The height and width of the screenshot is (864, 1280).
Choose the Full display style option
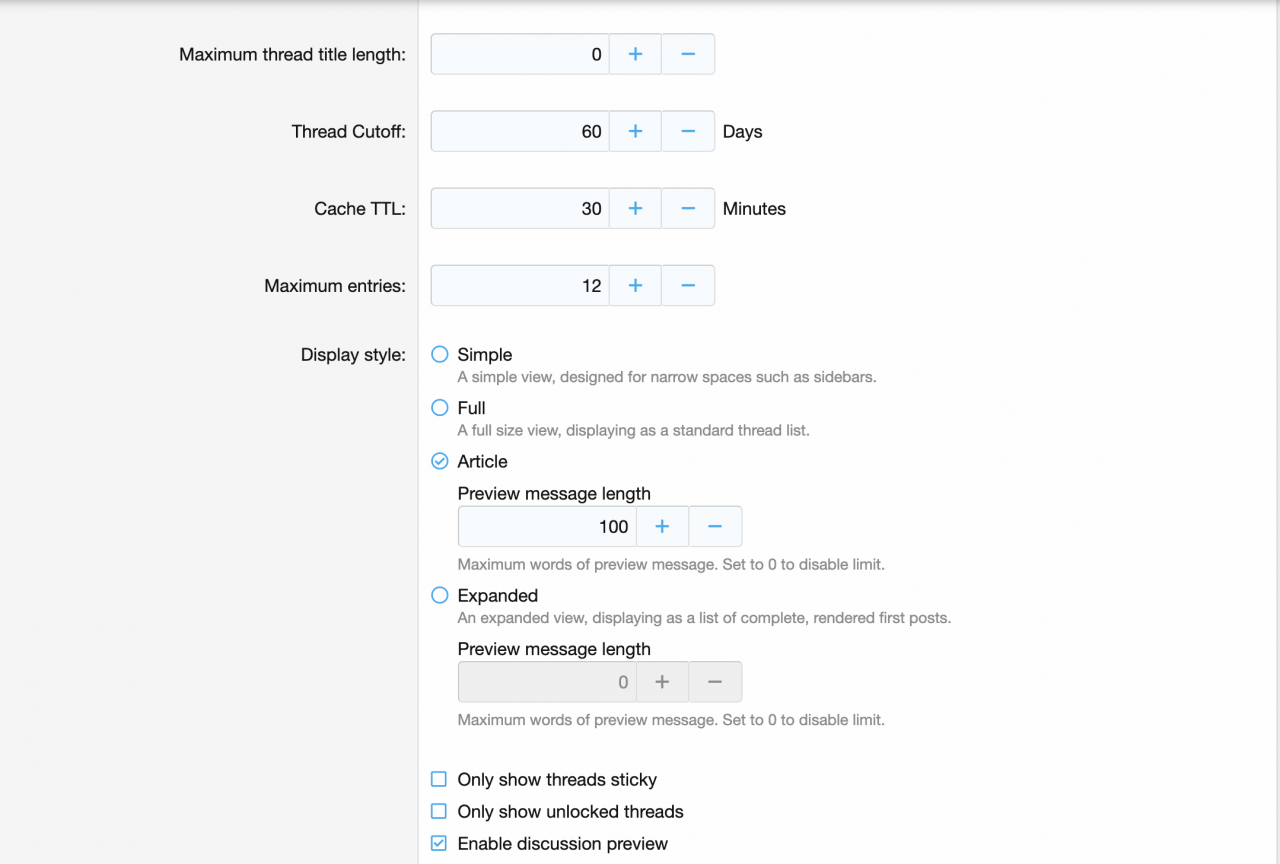click(x=439, y=407)
